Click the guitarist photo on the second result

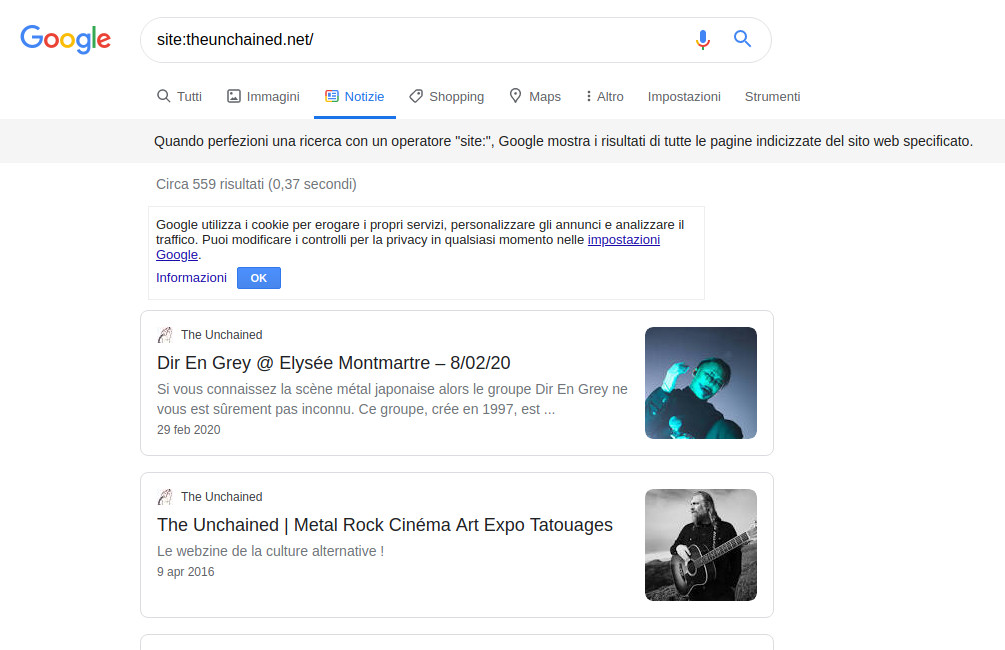click(700, 545)
